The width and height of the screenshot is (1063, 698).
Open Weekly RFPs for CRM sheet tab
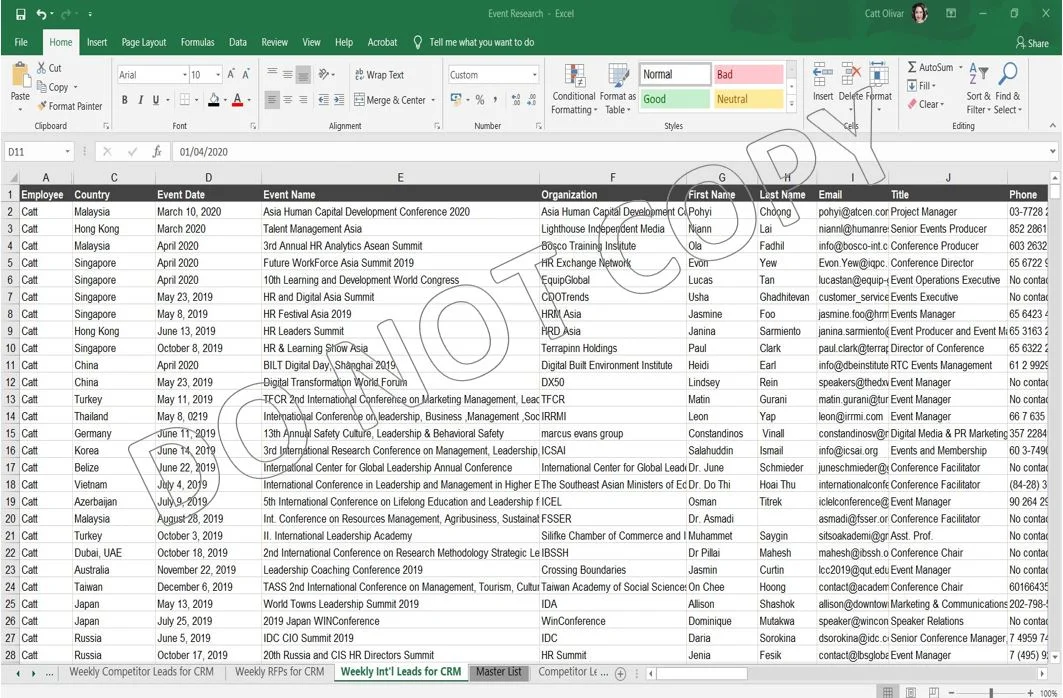tap(279, 672)
